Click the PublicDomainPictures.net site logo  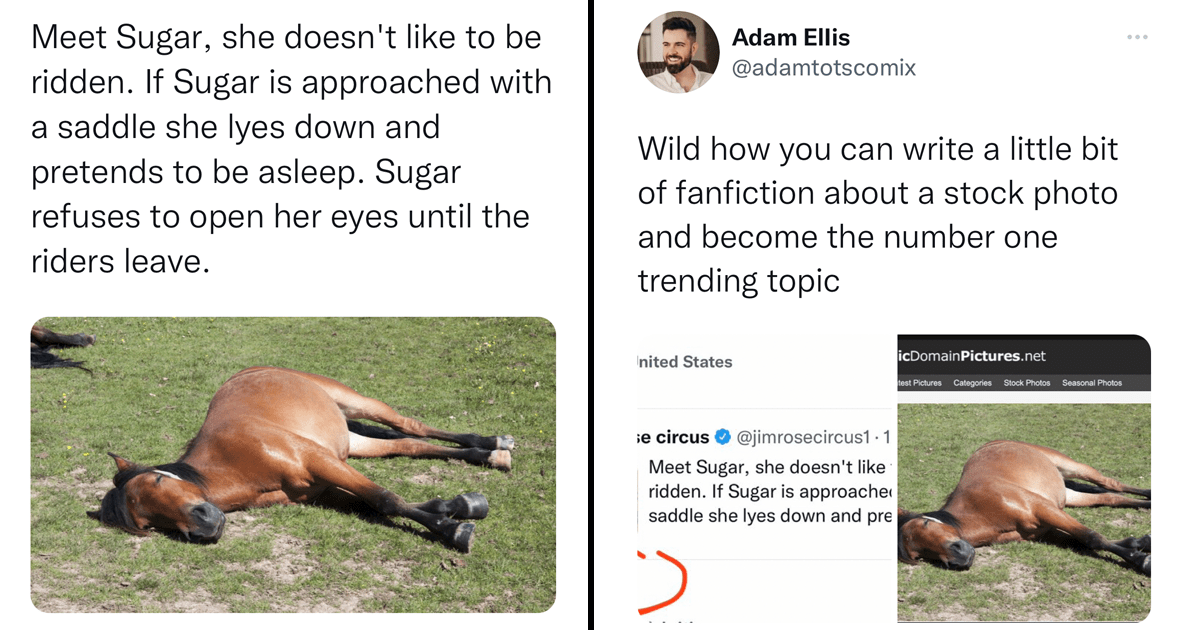coord(972,356)
